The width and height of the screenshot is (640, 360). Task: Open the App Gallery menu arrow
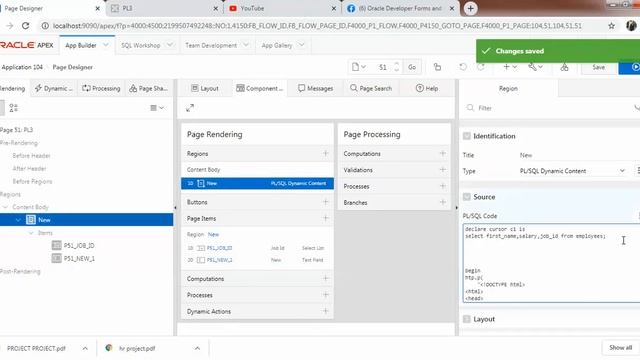point(301,45)
